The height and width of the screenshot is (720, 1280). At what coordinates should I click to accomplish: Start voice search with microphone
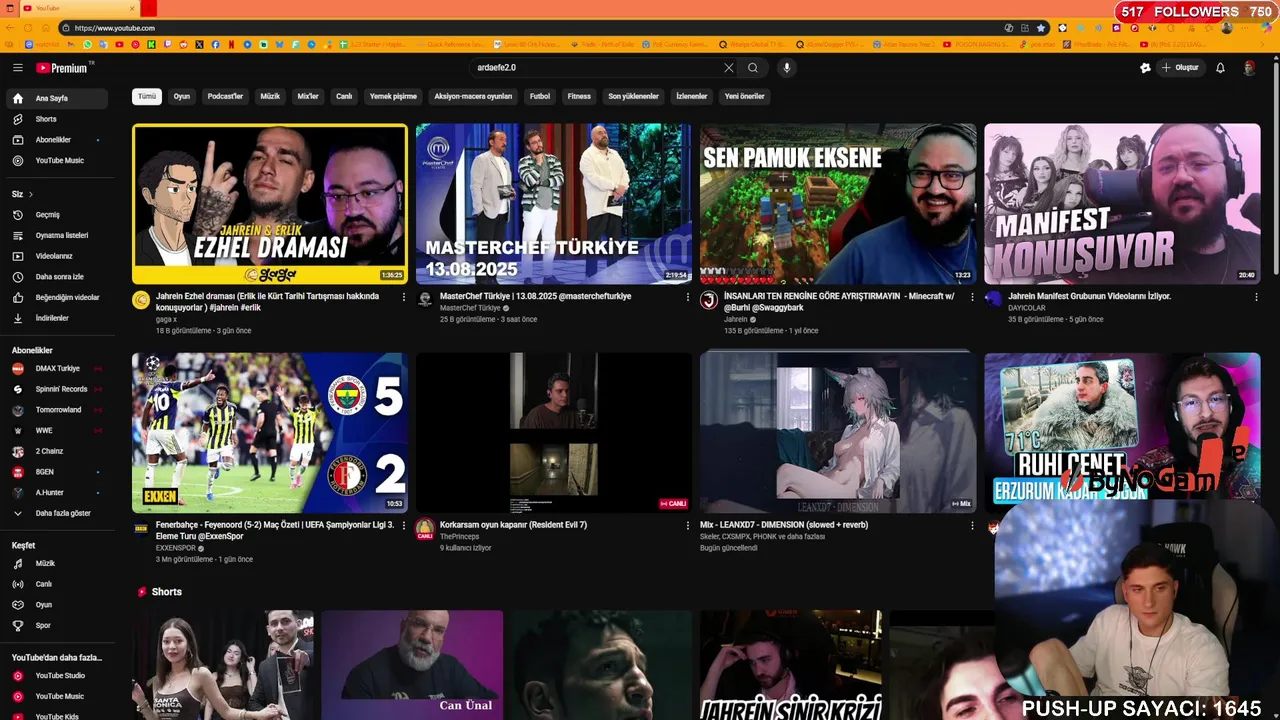point(787,68)
